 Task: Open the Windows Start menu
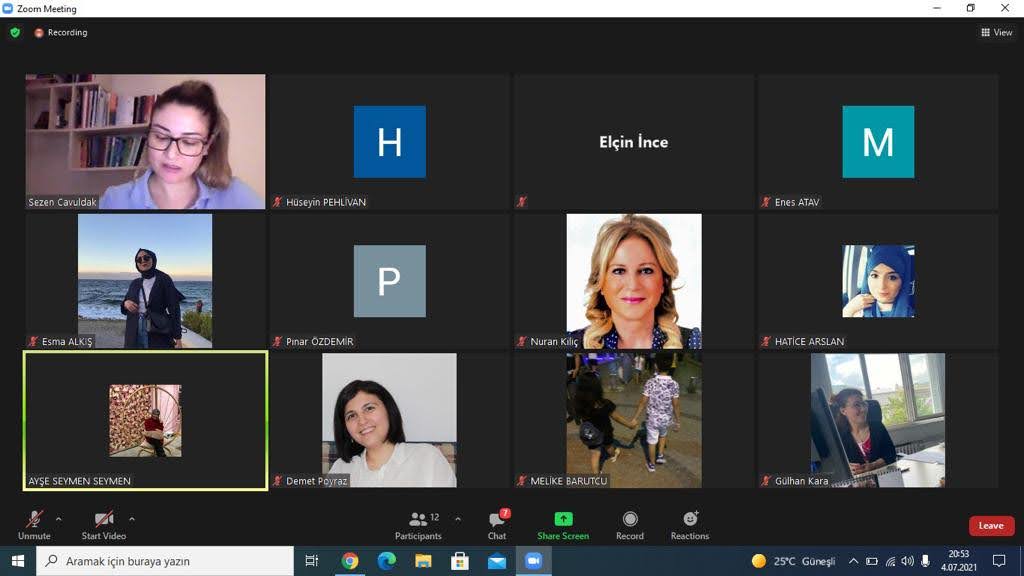tap(17, 561)
